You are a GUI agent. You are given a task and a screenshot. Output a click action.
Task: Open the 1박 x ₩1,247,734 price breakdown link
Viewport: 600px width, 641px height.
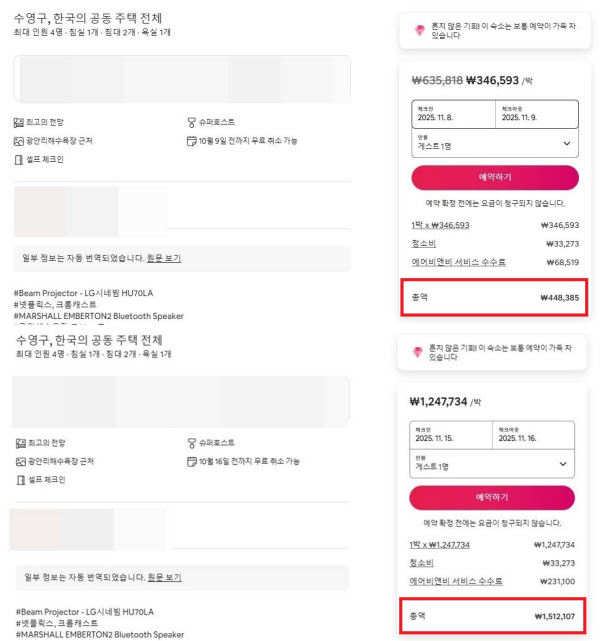[439, 544]
